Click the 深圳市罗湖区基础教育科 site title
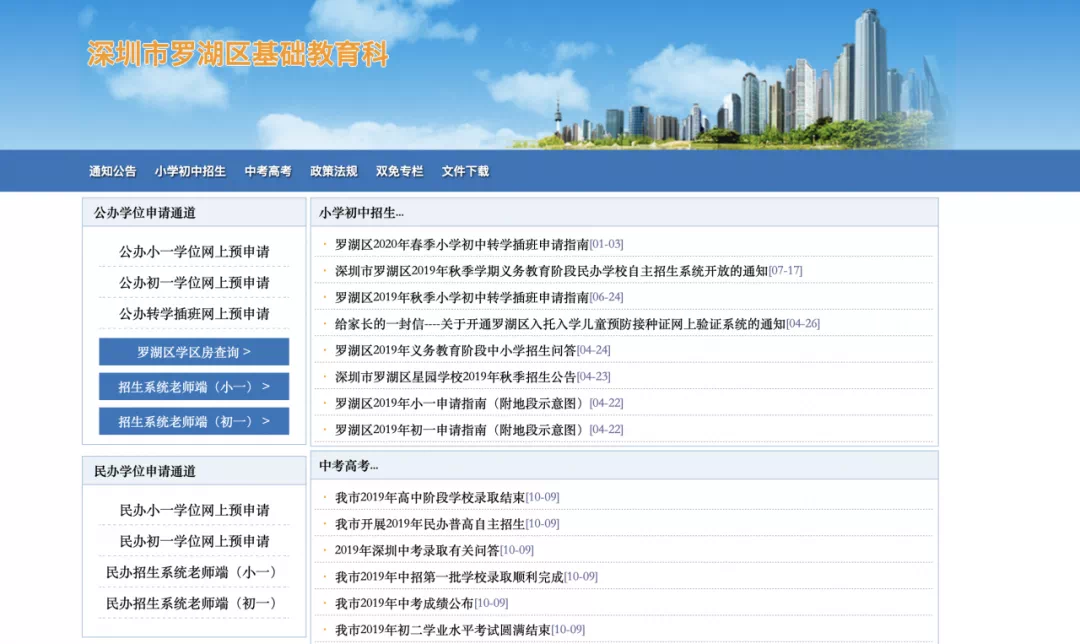Image resolution: width=1080 pixels, height=644 pixels. [x=238, y=55]
